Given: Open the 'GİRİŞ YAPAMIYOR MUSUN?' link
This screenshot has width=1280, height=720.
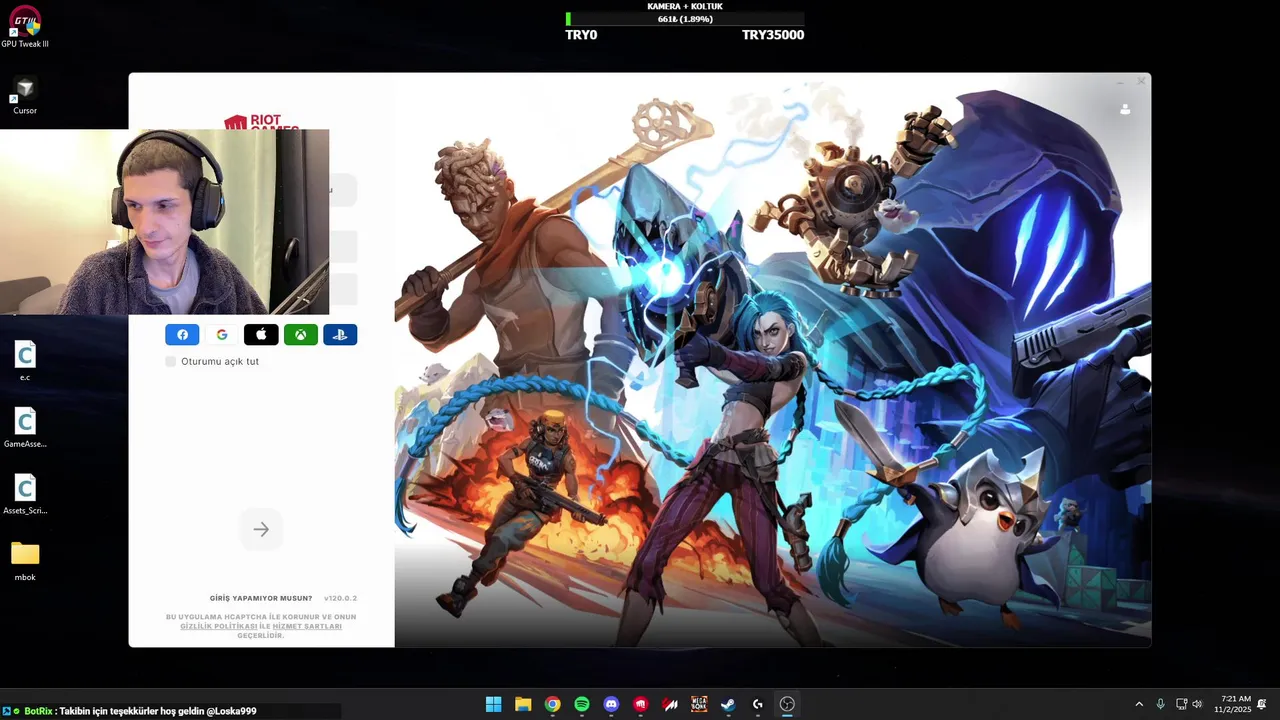Looking at the screenshot, I should click(x=261, y=598).
